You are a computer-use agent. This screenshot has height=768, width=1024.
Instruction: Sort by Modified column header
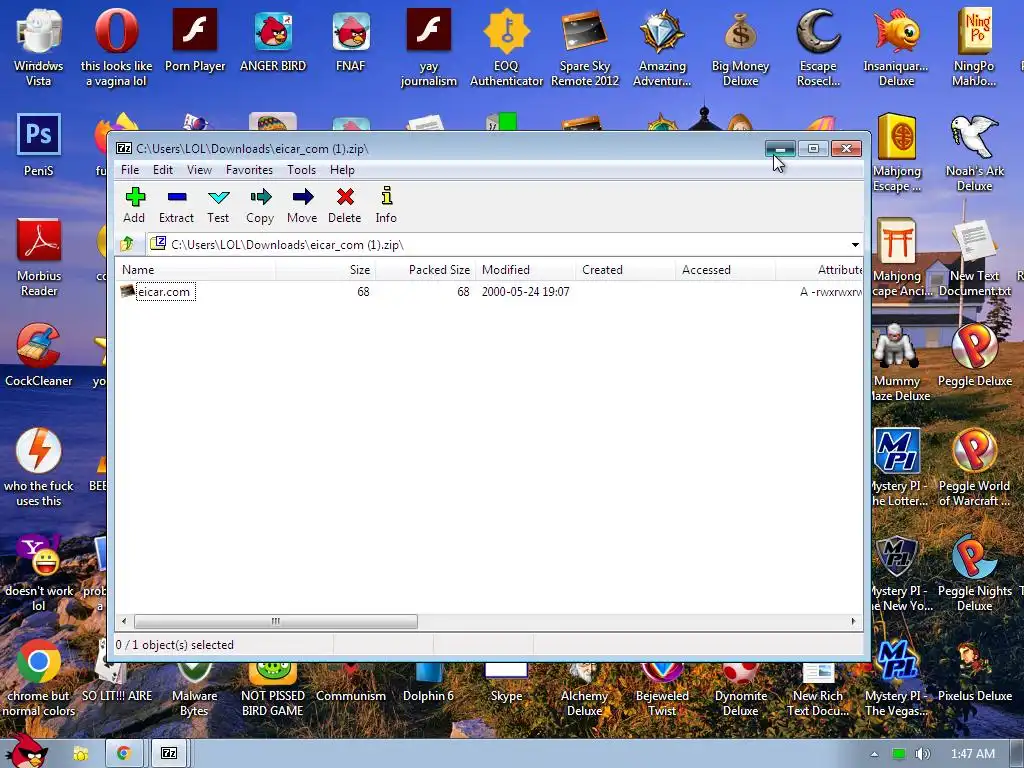(526, 270)
